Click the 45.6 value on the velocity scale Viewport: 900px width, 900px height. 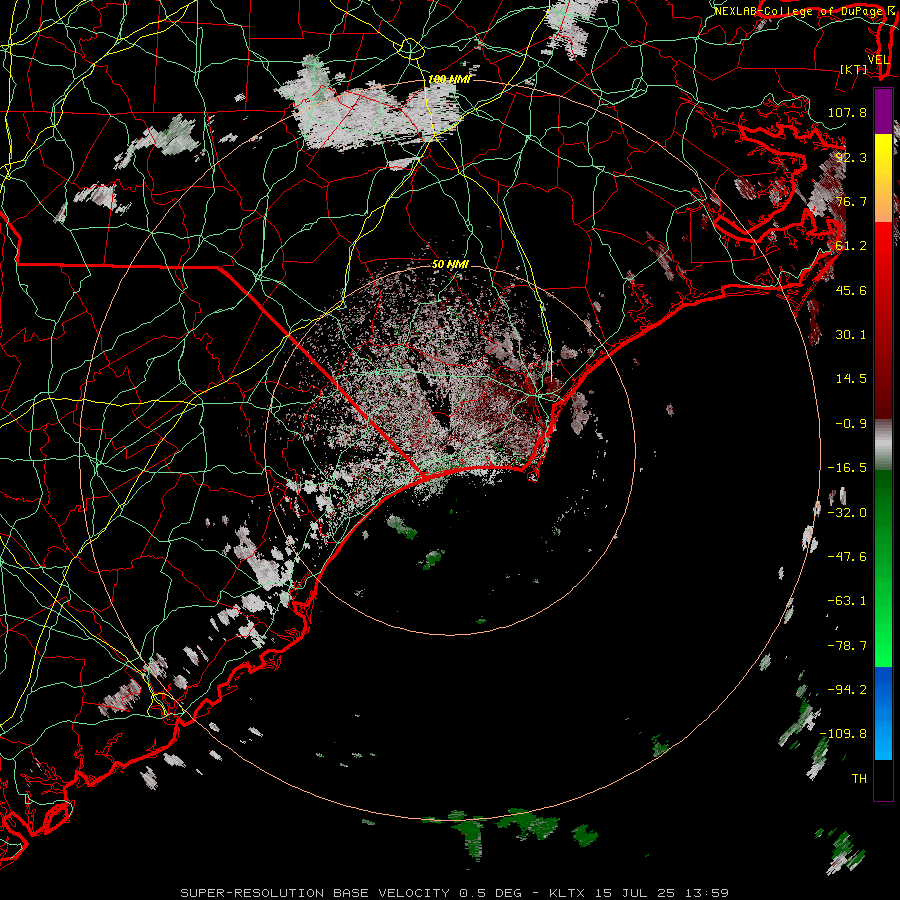point(851,290)
